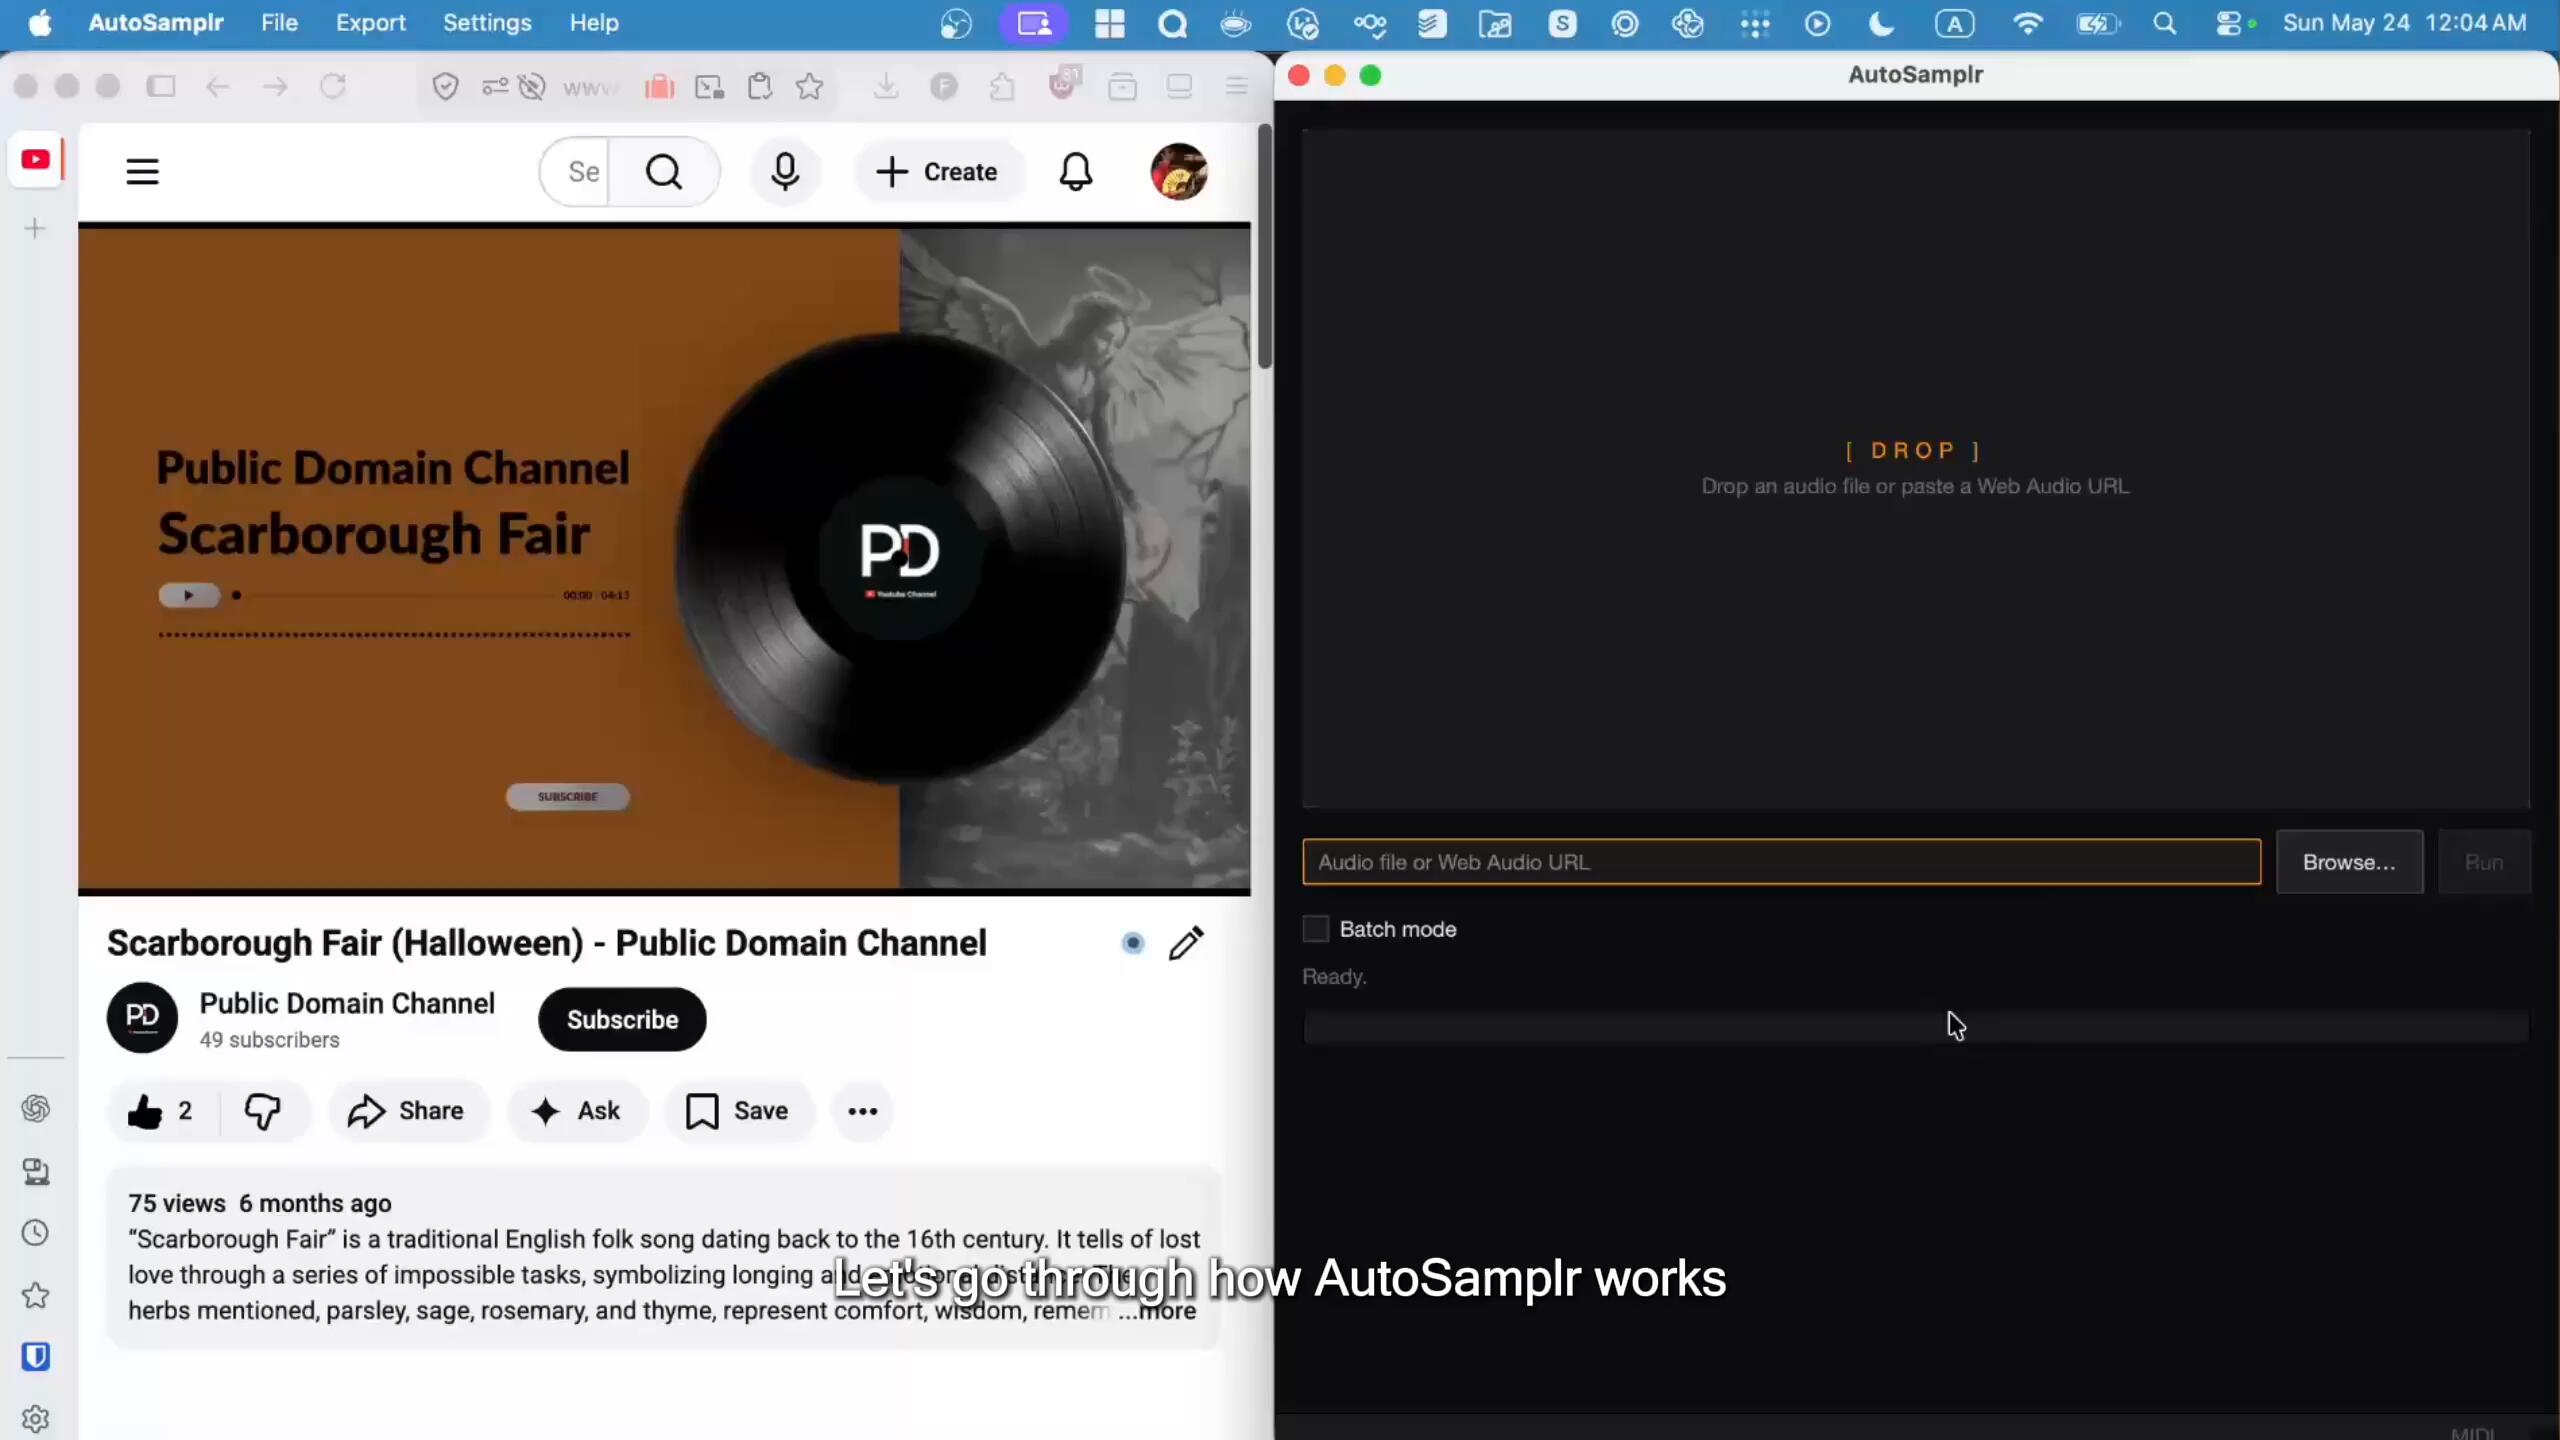Tick the Batch mode checkbox
Image resolution: width=2560 pixels, height=1440 pixels.
click(1316, 929)
